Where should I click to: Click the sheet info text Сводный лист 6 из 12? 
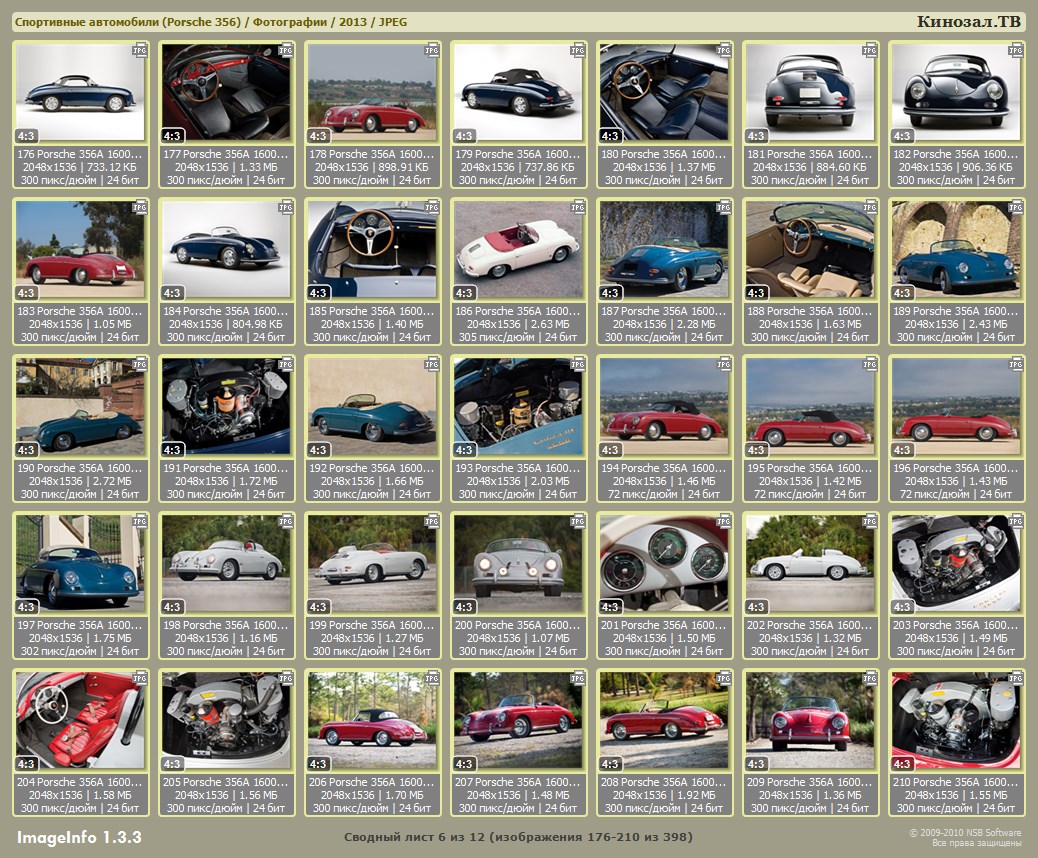pyautogui.click(x=518, y=836)
